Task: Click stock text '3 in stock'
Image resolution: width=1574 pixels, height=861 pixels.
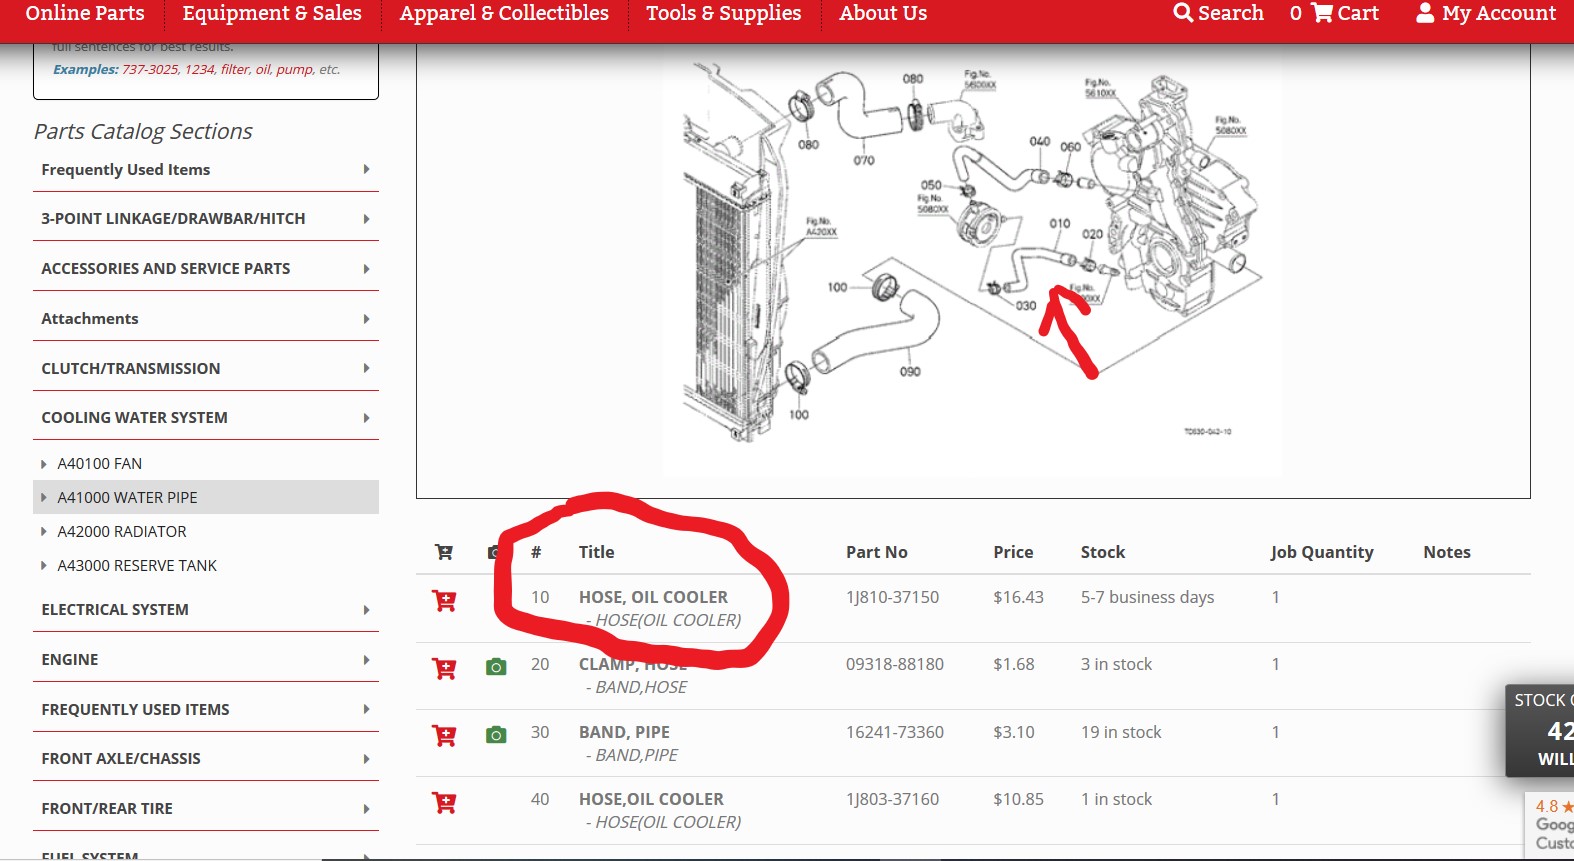Action: (1116, 664)
